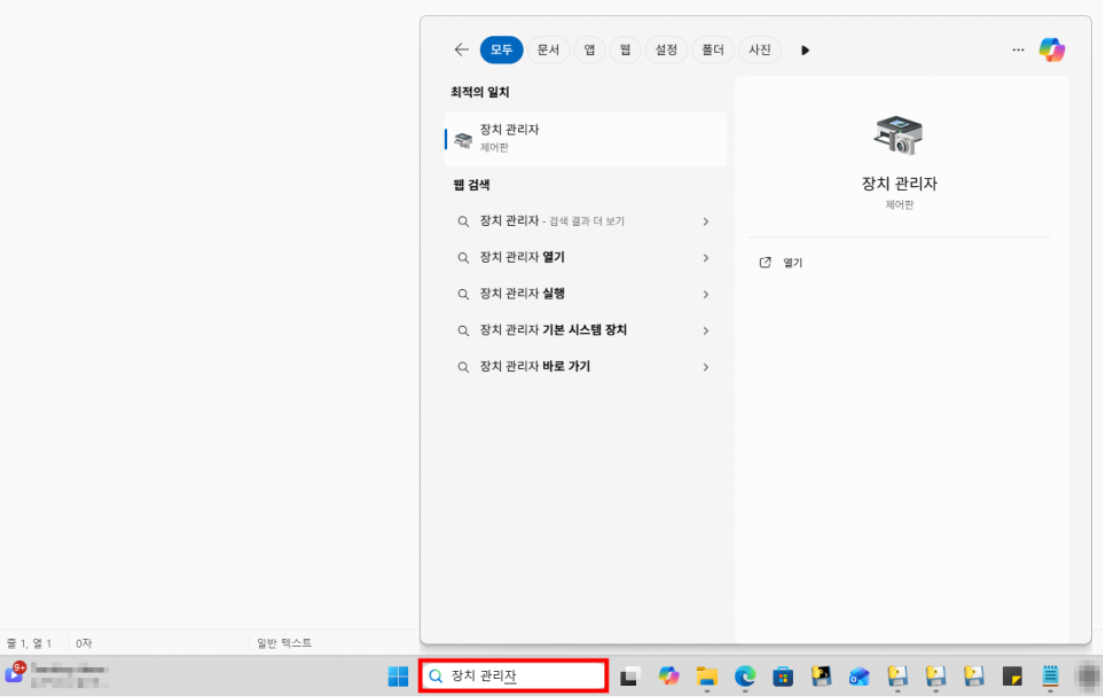Select the 설정 filter tab

(666, 50)
